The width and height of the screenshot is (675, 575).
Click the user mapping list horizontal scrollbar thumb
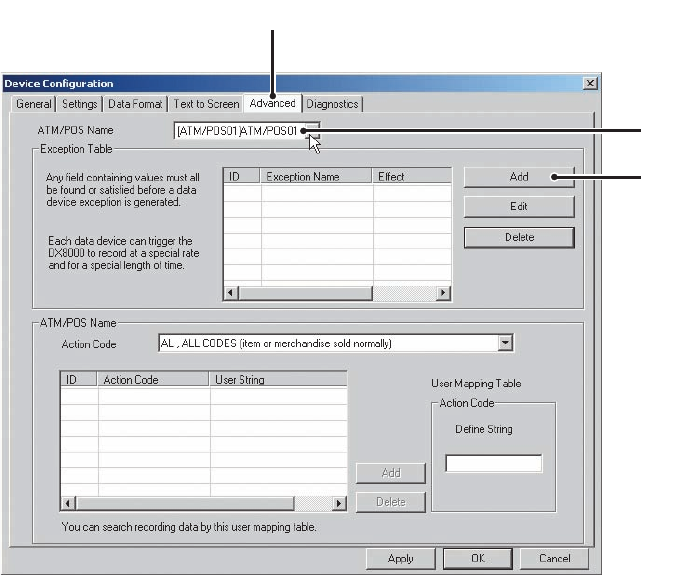click(x=185, y=503)
